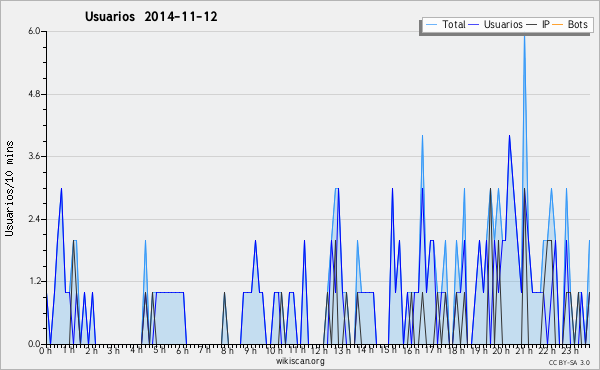Click the x-axis label '7 h'

click(204, 350)
